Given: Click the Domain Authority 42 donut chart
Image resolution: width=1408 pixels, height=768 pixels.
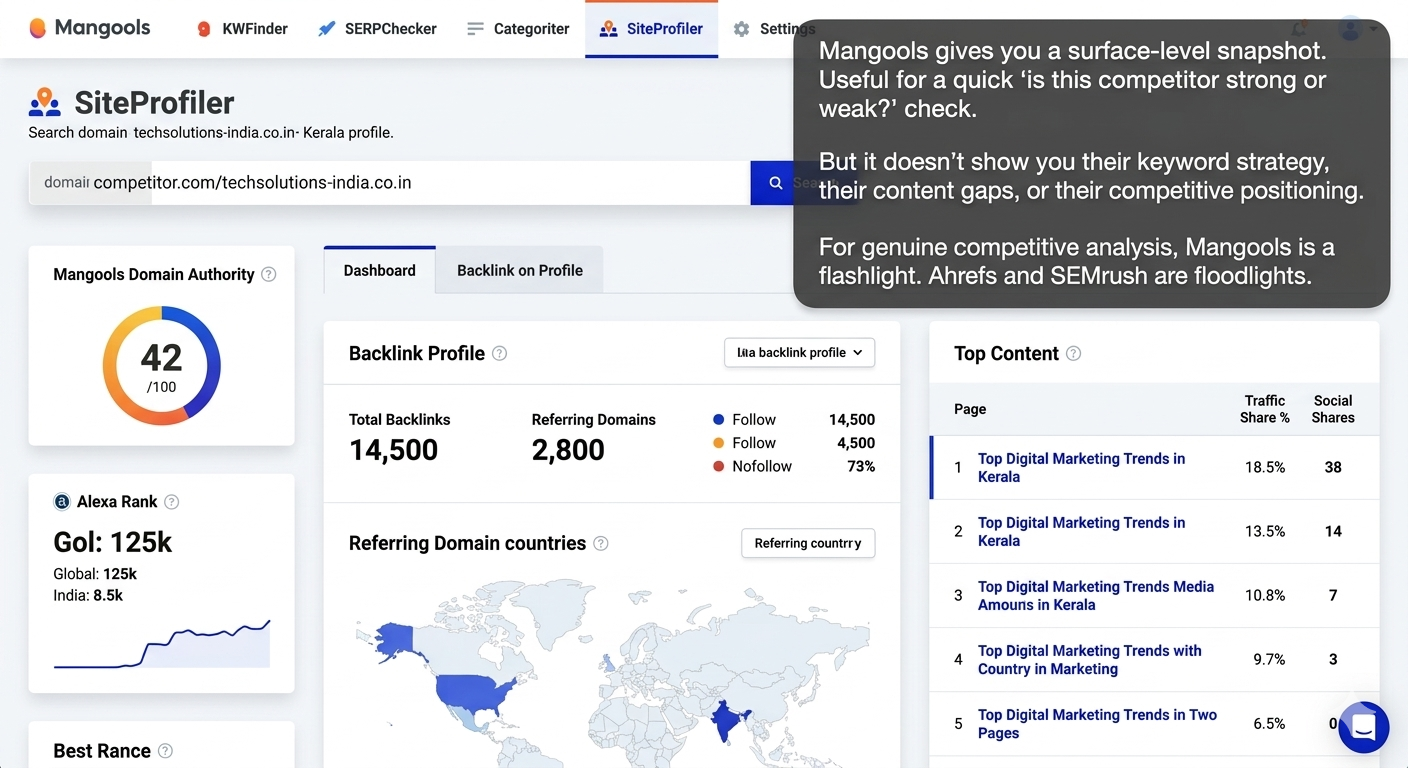Looking at the screenshot, I should point(161,366).
